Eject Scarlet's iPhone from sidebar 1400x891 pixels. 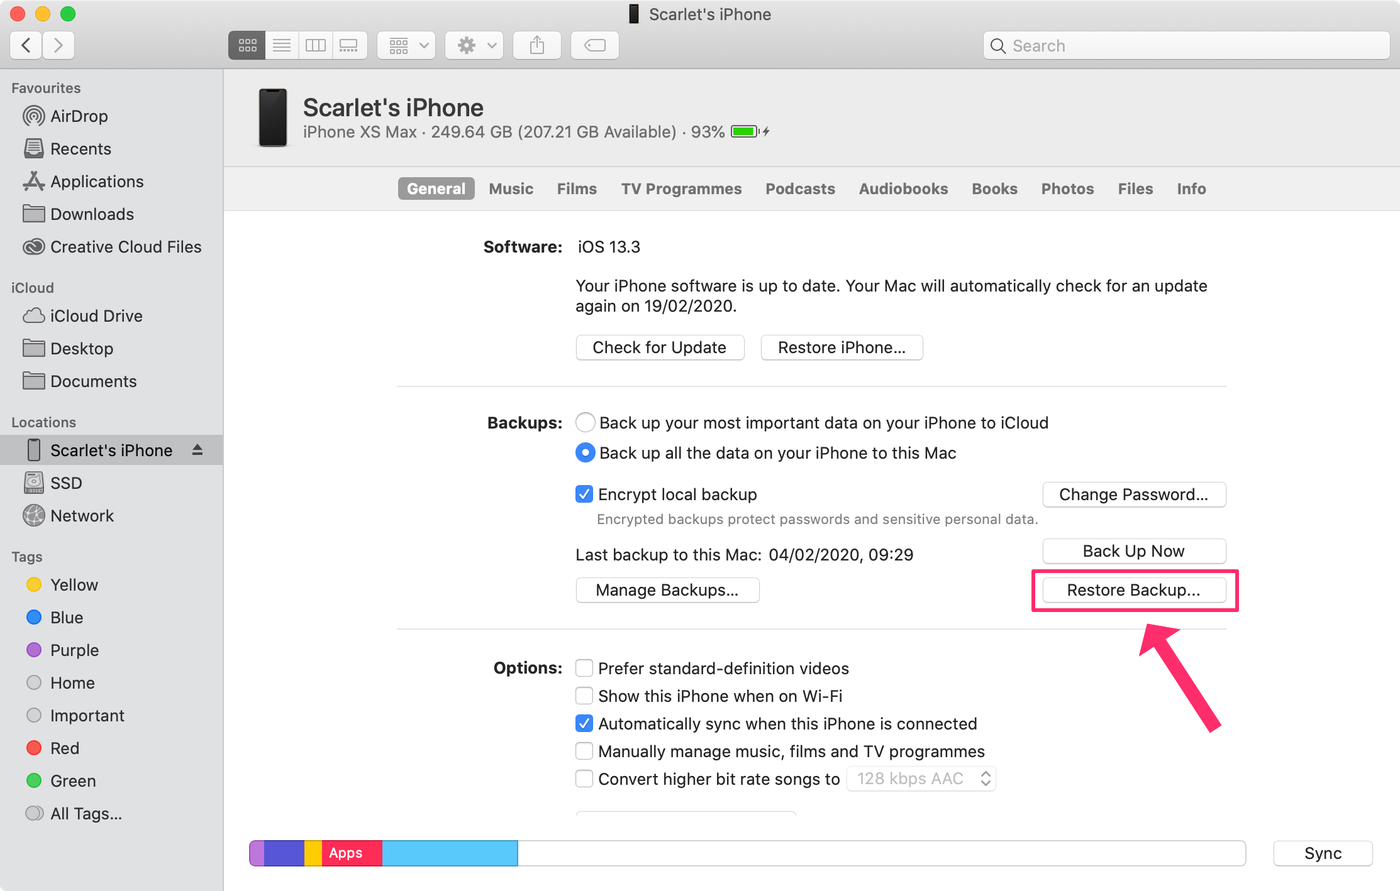click(198, 450)
